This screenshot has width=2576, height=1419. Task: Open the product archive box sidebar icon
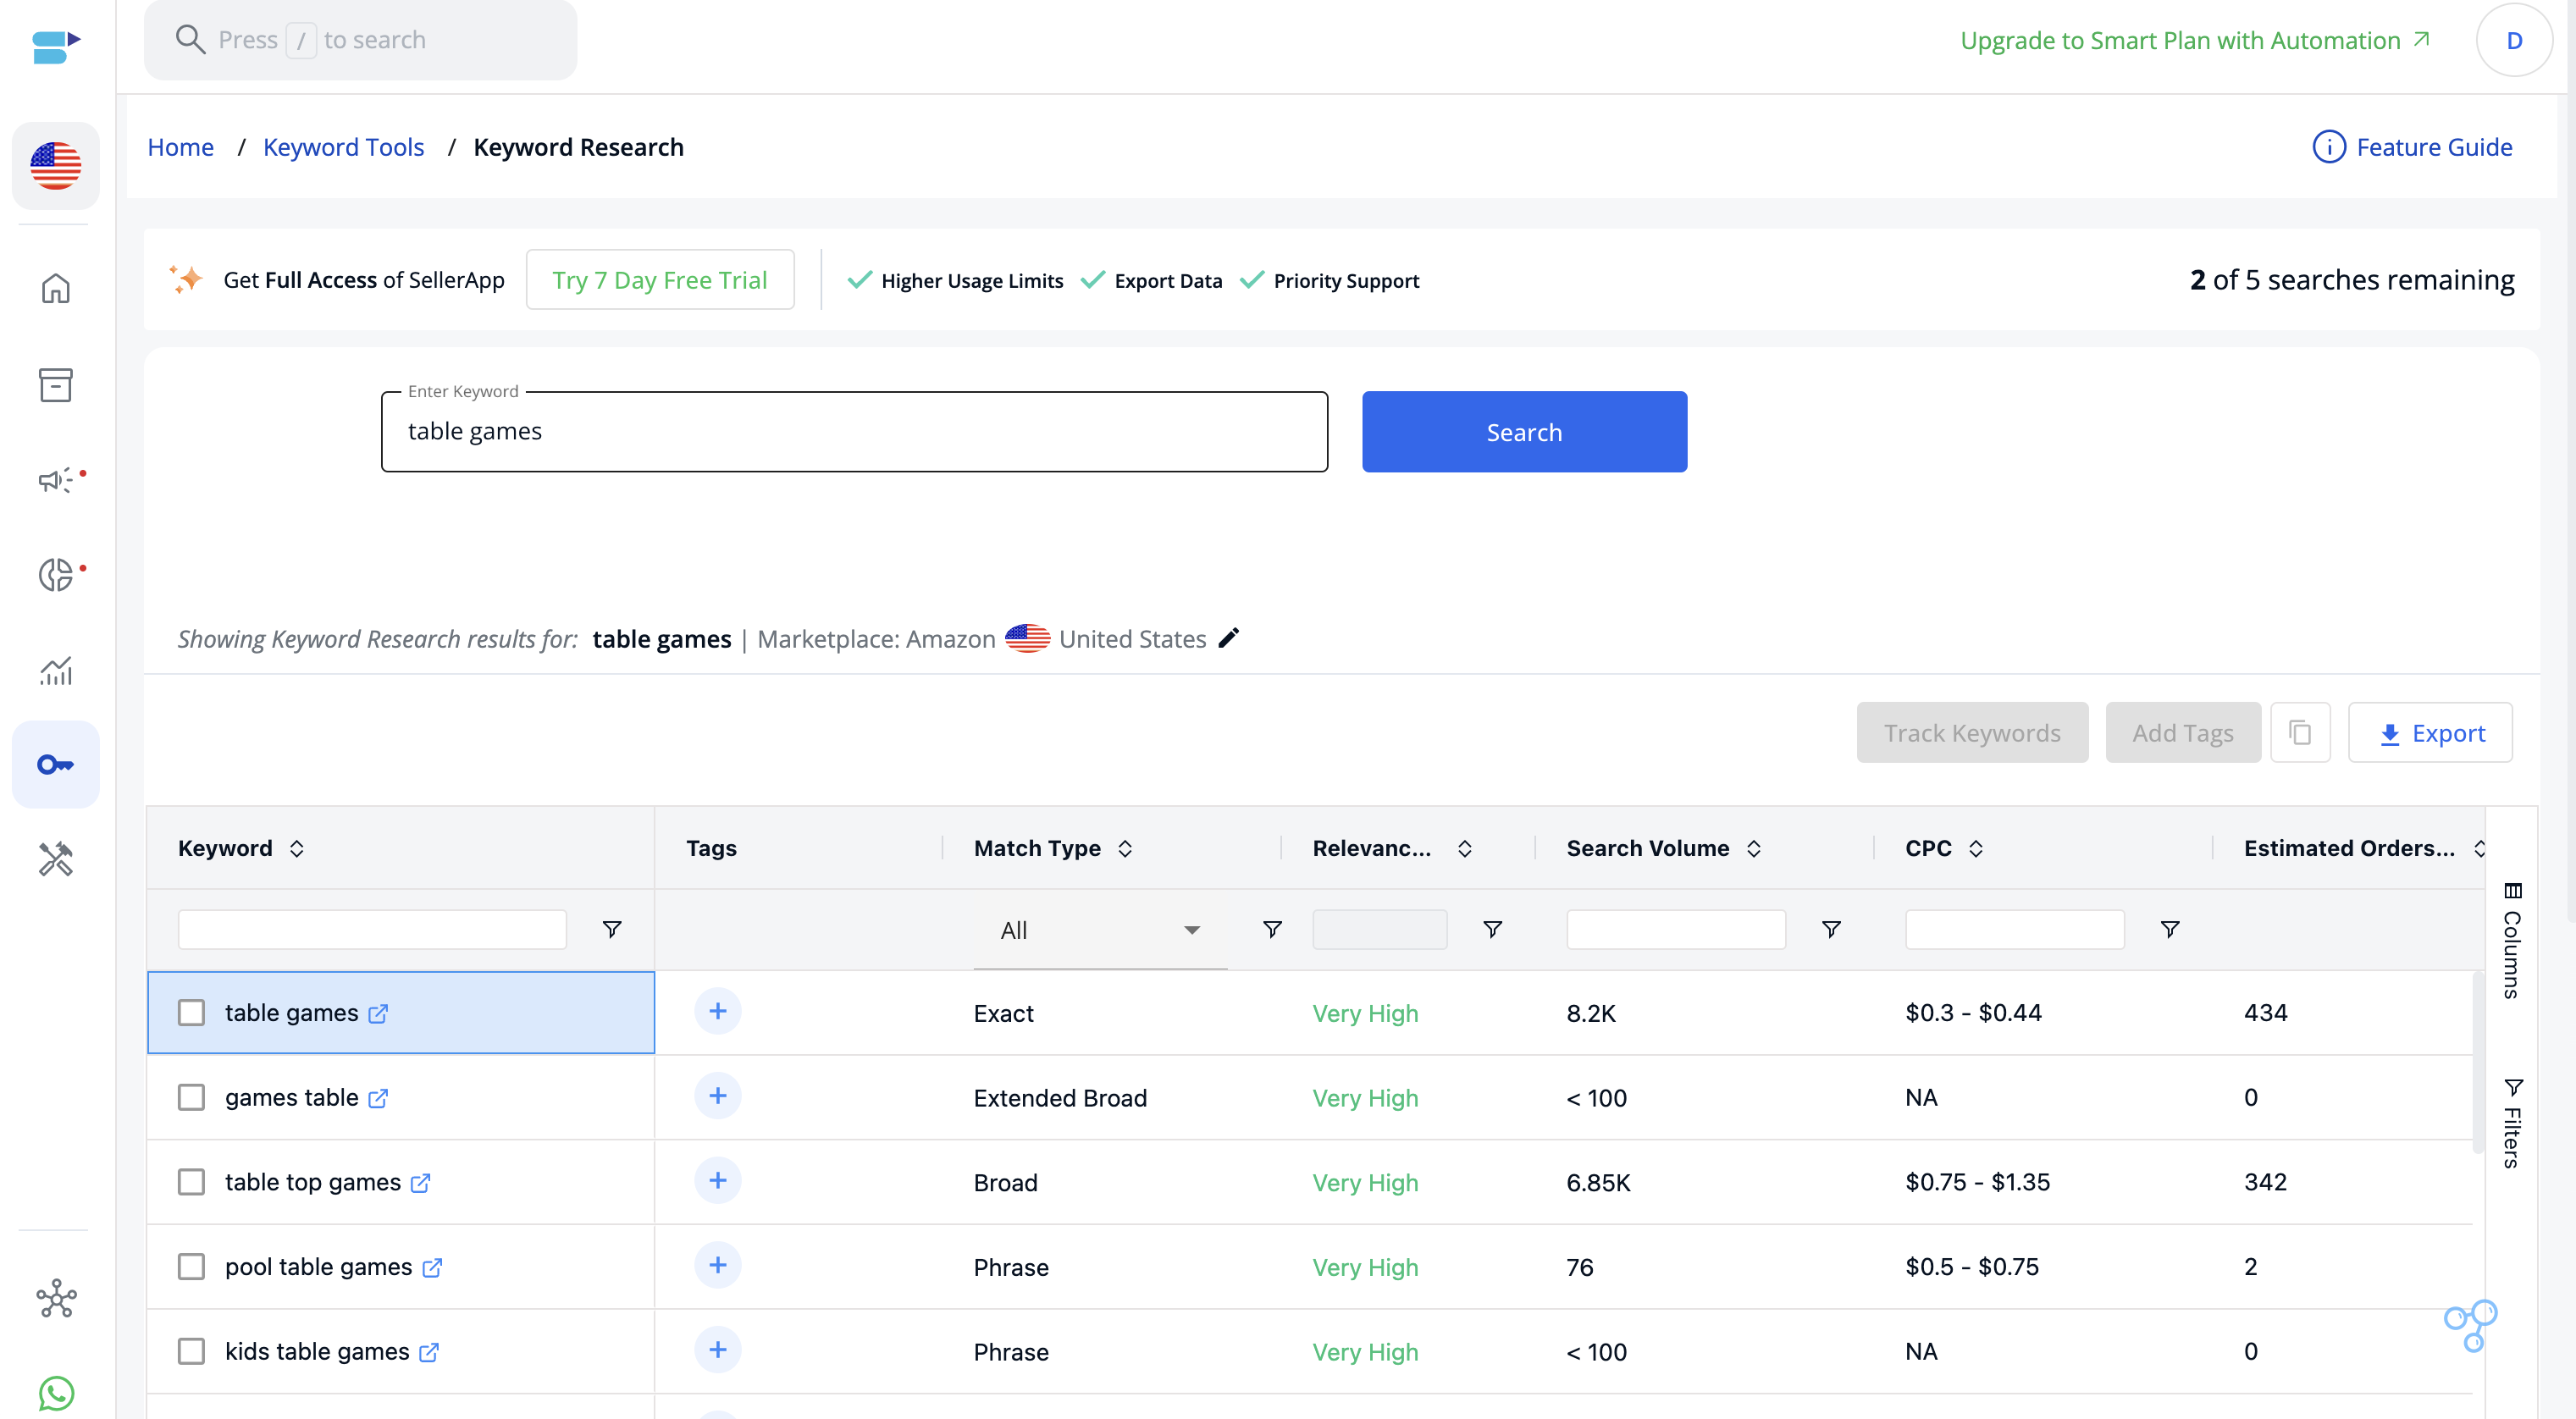click(x=55, y=385)
